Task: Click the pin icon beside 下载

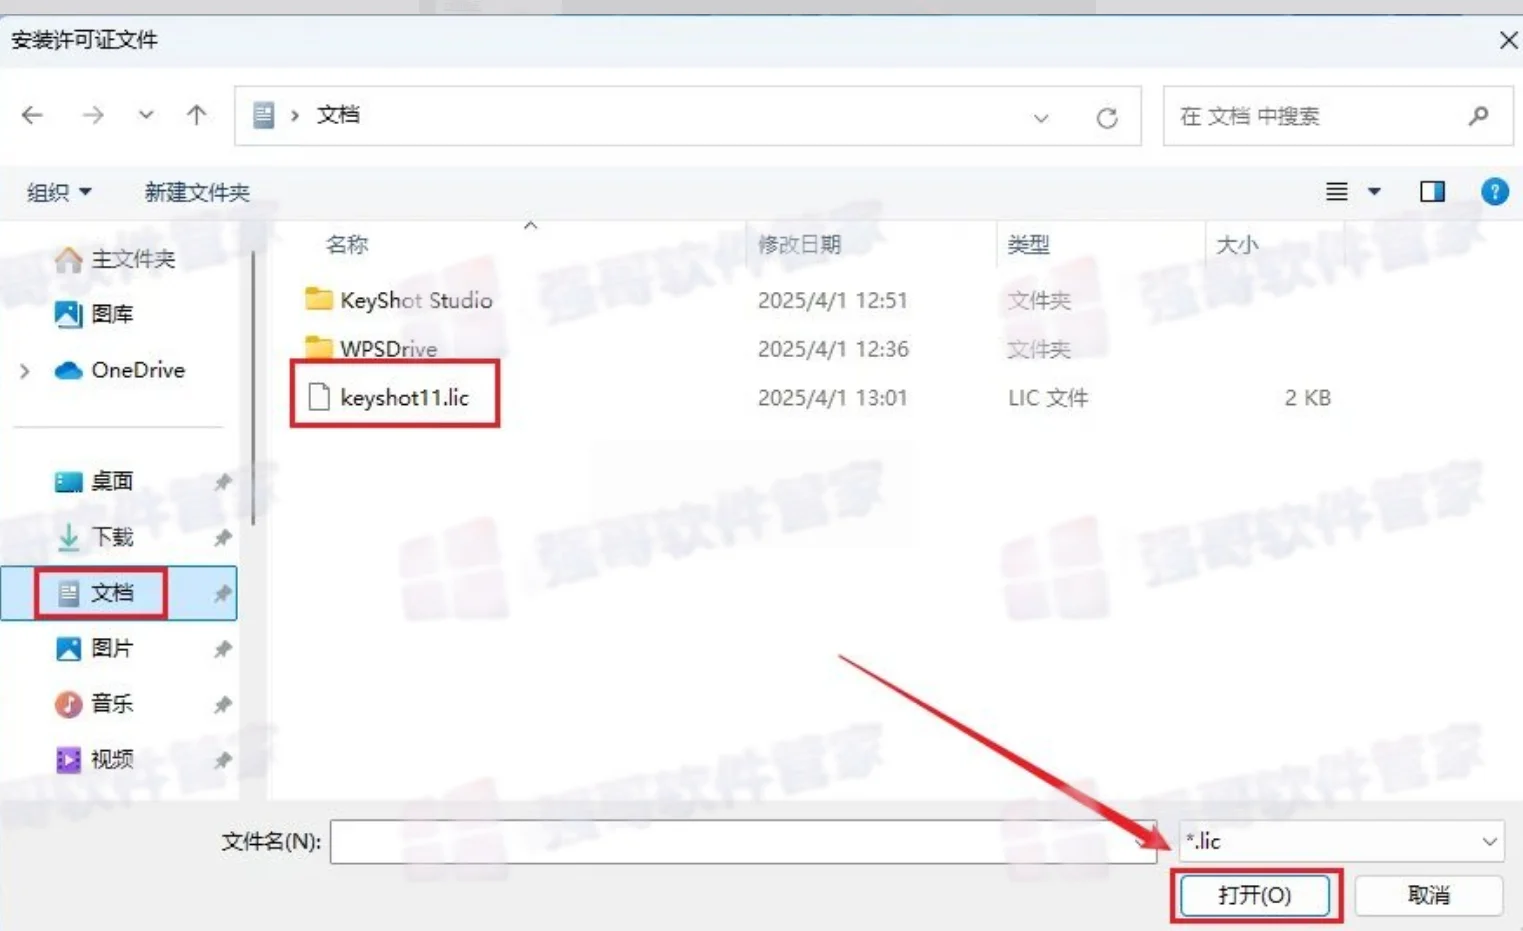Action: click(222, 539)
